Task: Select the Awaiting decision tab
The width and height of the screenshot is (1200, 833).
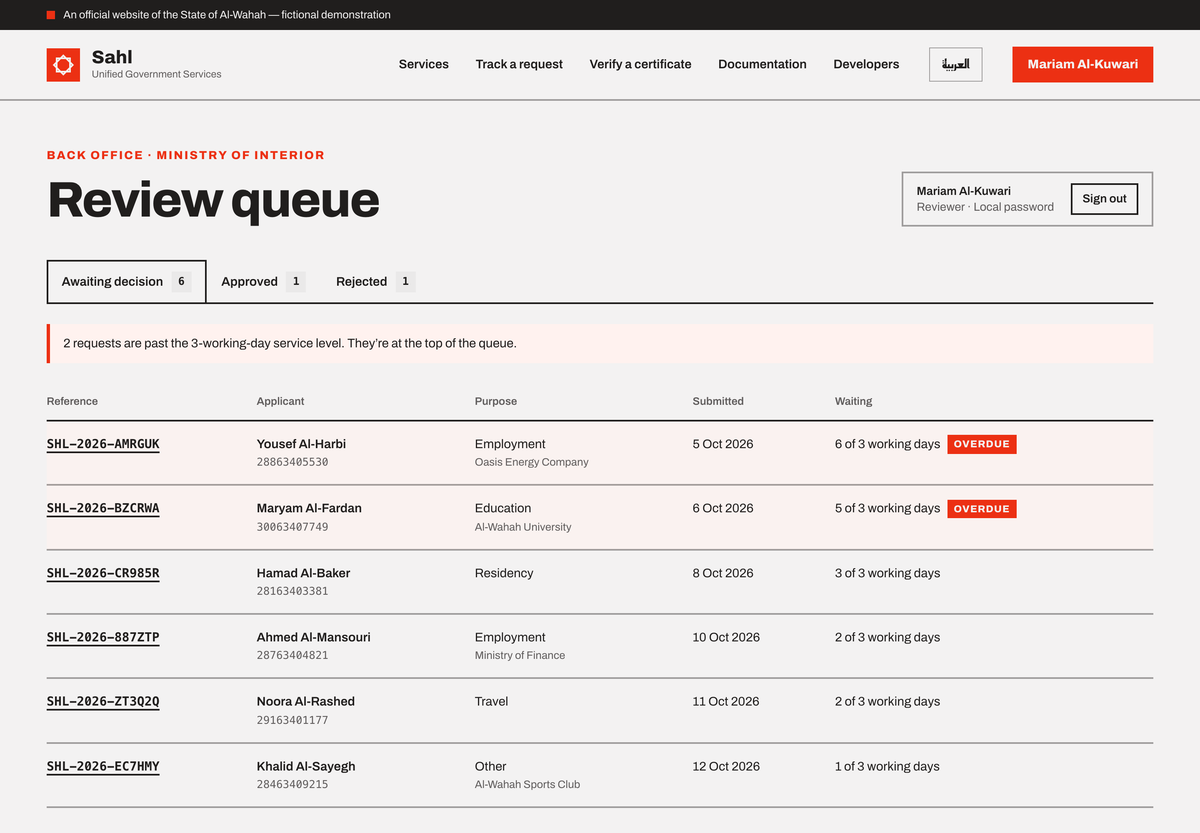Action: [126, 282]
